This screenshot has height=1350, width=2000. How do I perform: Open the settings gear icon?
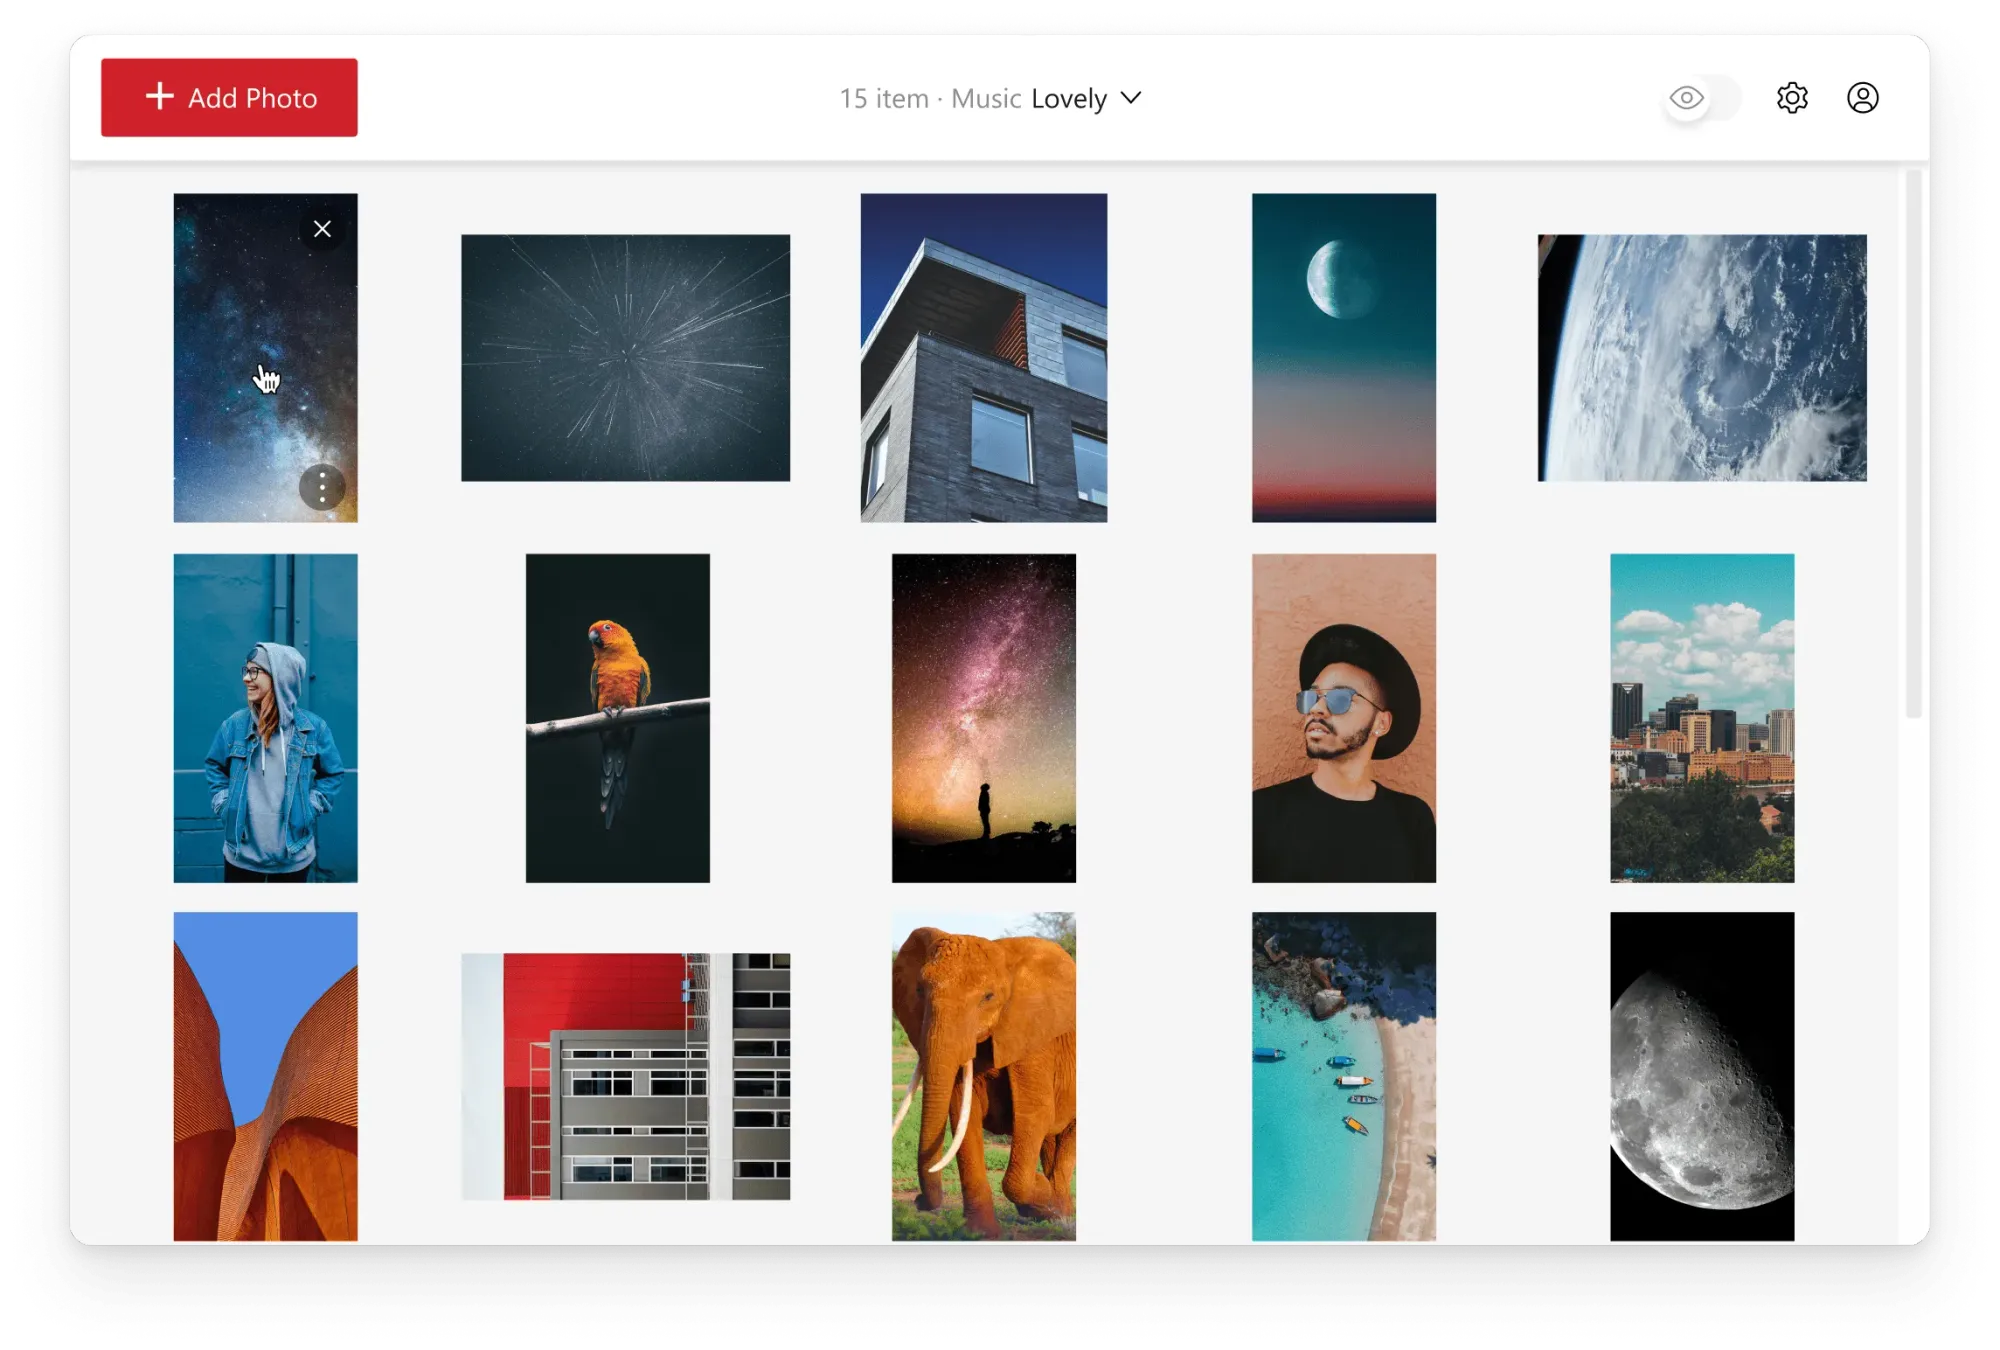1792,98
